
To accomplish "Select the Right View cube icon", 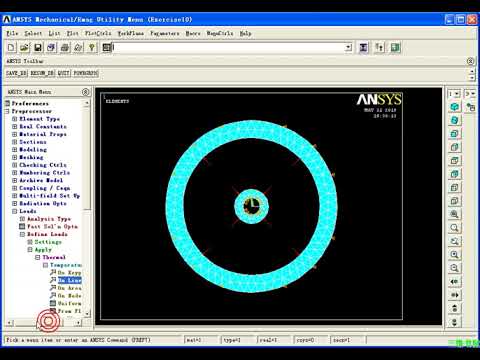I will click(454, 147).
